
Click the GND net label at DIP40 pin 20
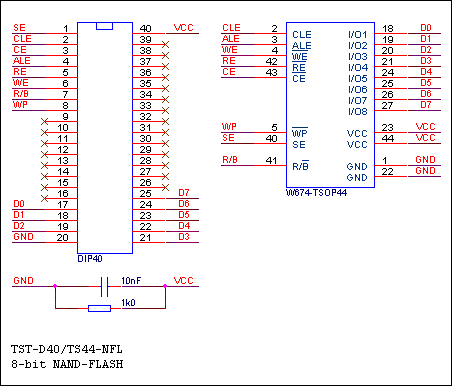point(23,237)
